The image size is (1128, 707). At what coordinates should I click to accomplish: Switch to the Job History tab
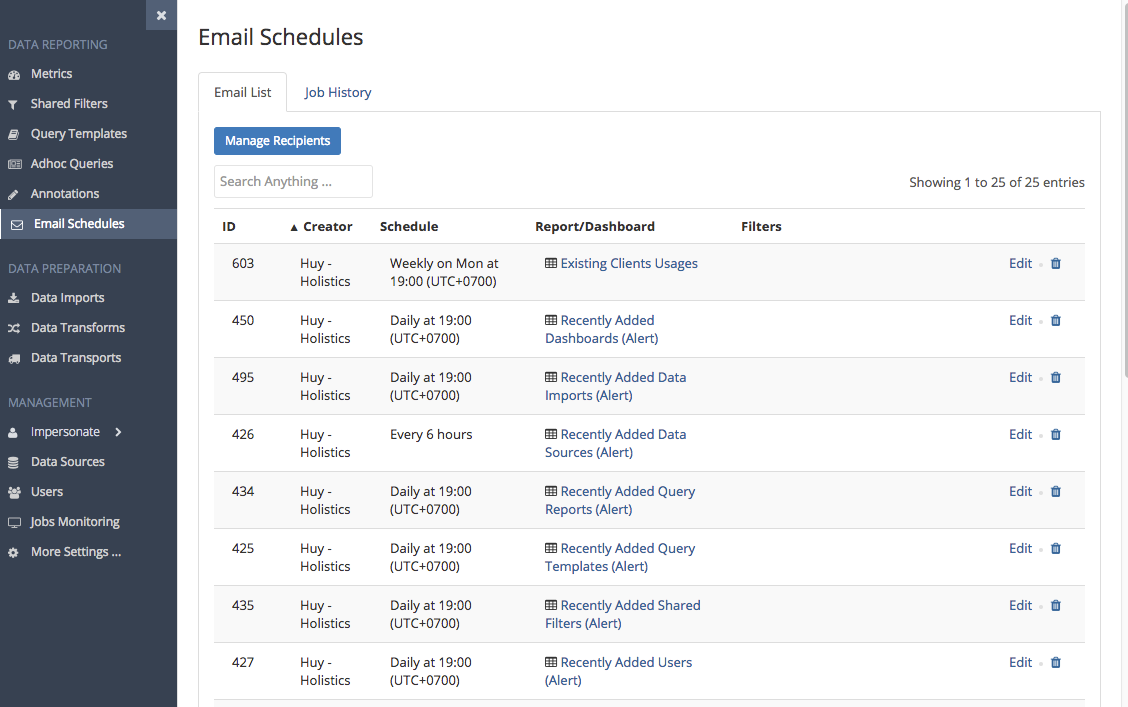[x=337, y=92]
